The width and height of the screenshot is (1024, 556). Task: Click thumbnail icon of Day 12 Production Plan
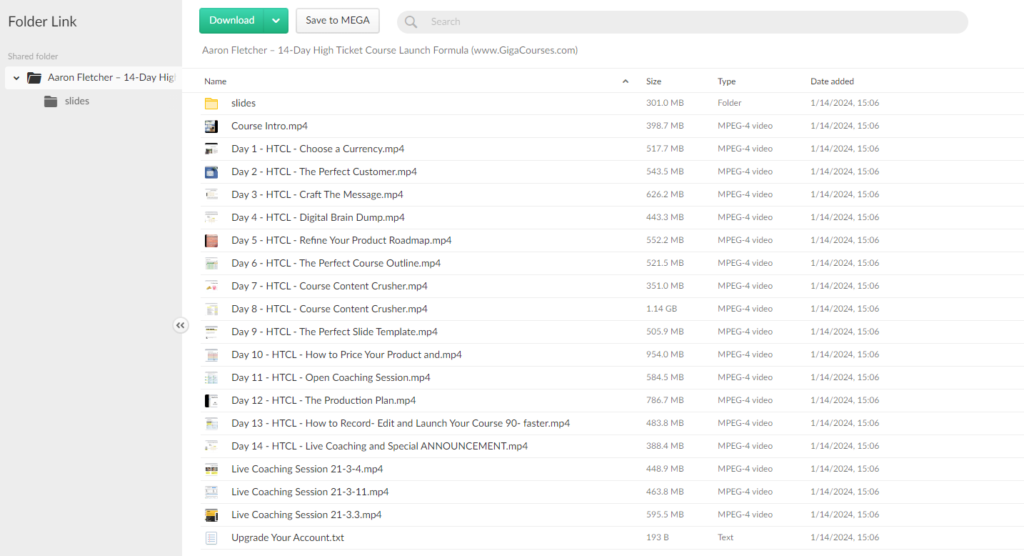click(x=211, y=400)
